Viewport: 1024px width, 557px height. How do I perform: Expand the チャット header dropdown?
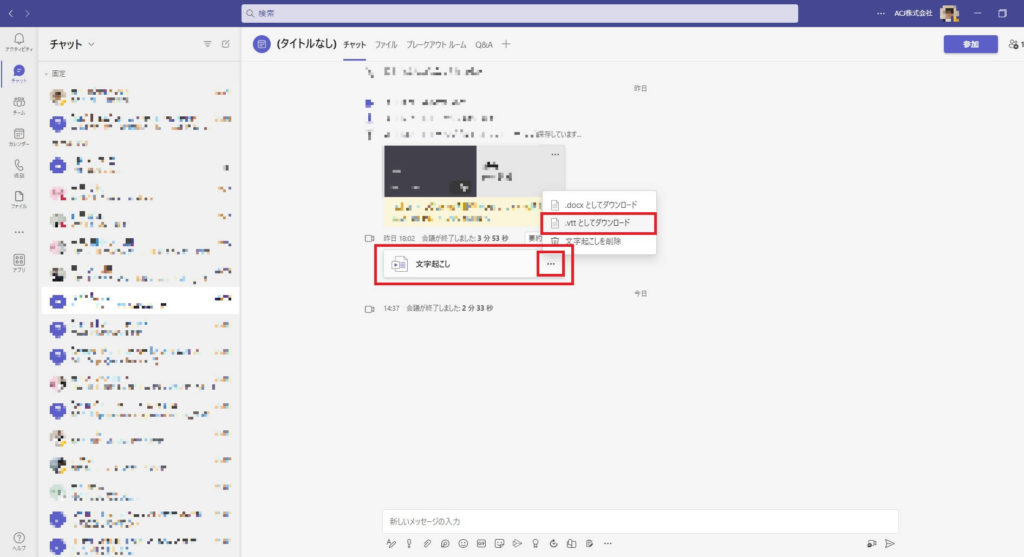click(x=91, y=44)
